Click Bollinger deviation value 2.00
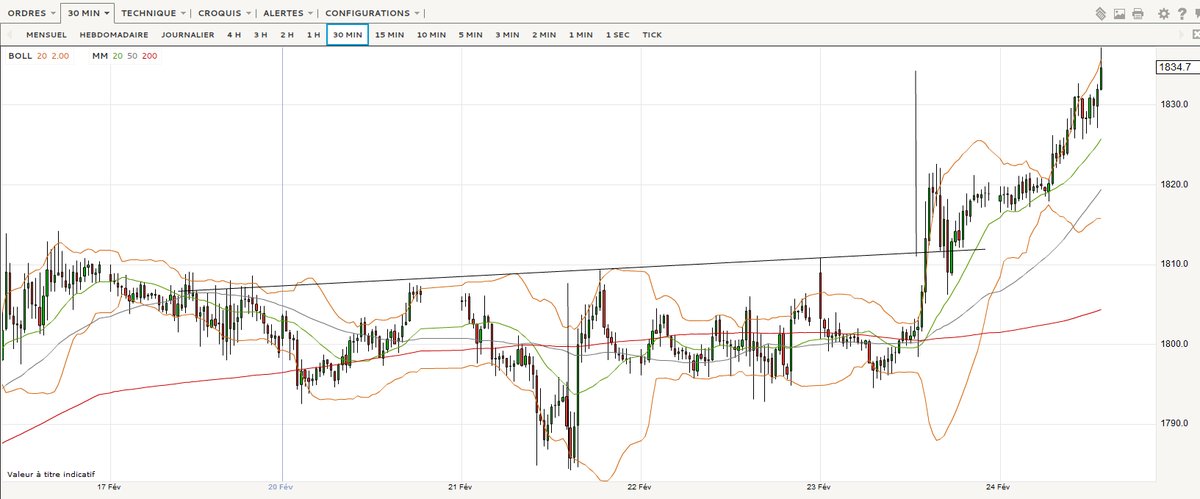The image size is (1200, 499). 60,56
